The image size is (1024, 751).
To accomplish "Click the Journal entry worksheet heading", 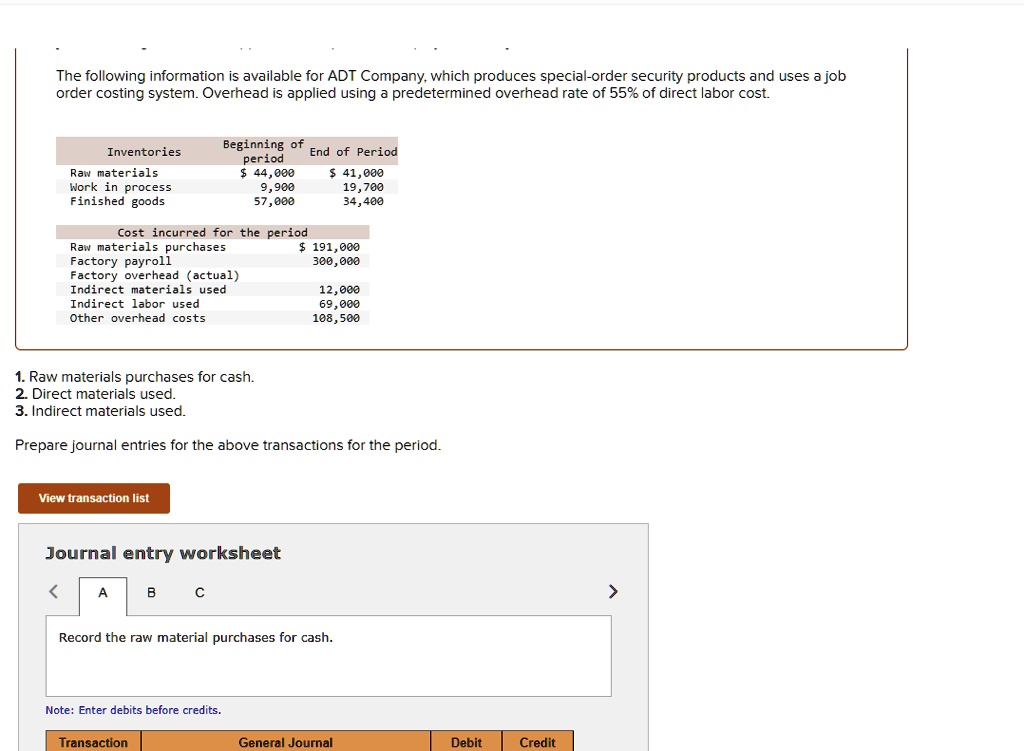I will (163, 552).
